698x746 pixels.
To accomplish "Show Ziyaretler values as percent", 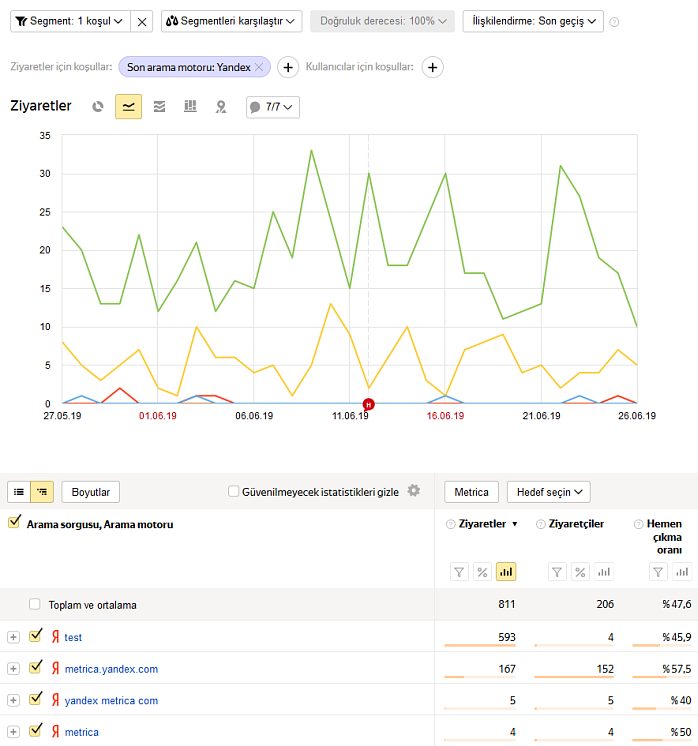I will pyautogui.click(x=482, y=572).
